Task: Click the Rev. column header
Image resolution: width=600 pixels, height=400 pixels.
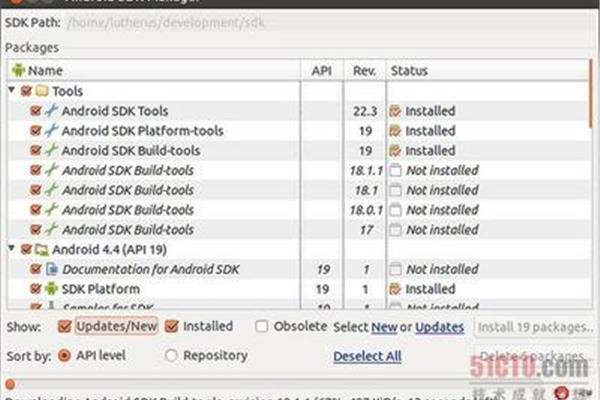Action: [x=365, y=70]
